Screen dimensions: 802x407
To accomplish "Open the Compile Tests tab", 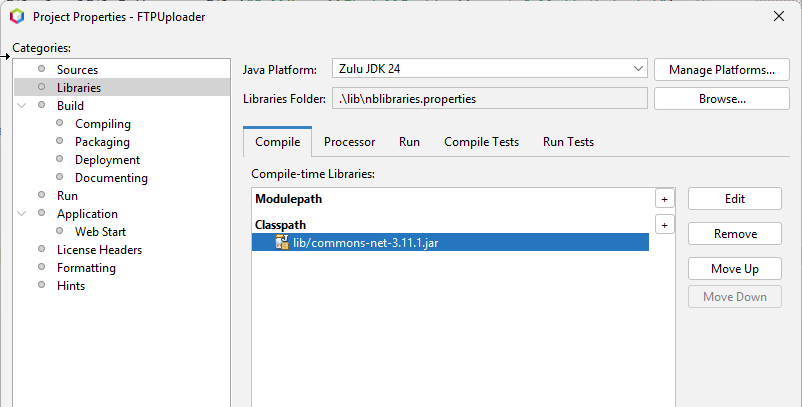I will coord(481,142).
